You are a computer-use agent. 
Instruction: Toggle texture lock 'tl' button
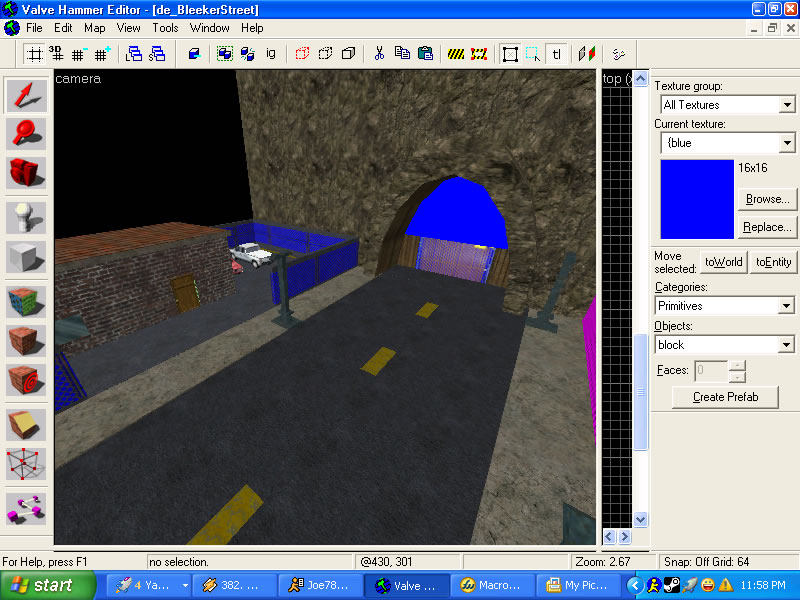pyautogui.click(x=556, y=53)
